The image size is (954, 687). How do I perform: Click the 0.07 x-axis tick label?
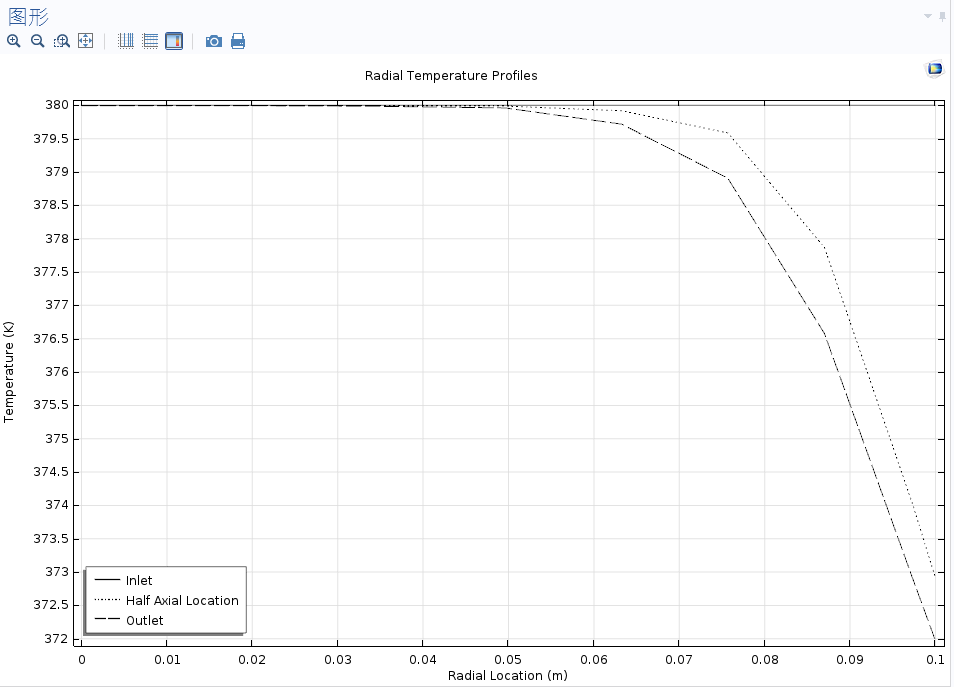point(678,660)
